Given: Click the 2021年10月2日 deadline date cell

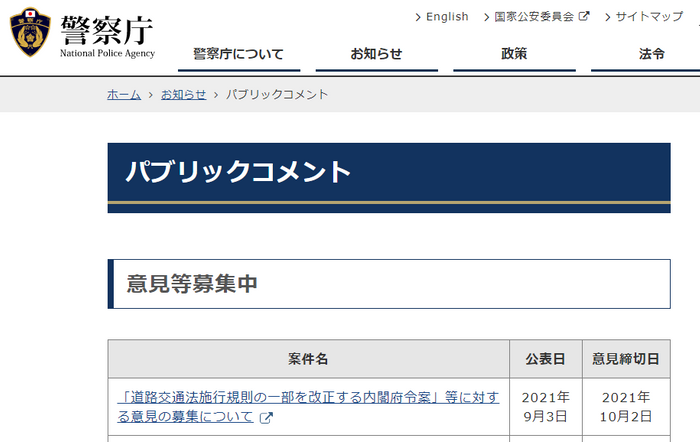Looking at the screenshot, I should 625,407.
